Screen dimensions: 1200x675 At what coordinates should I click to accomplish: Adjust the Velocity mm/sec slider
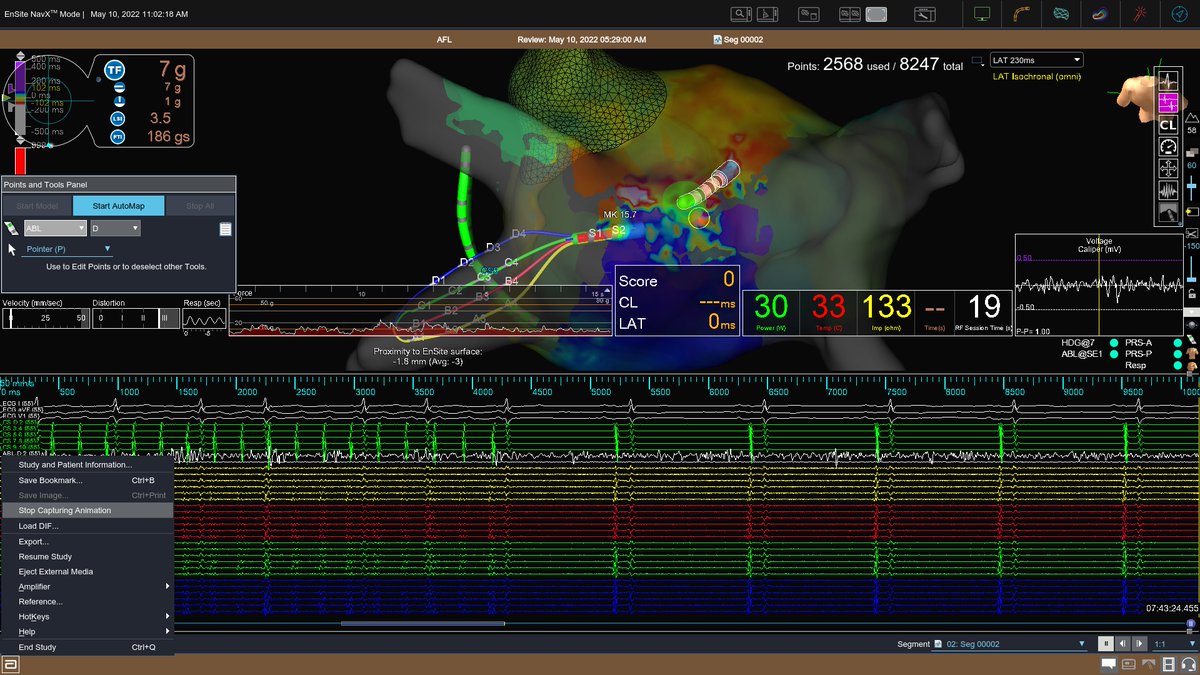point(45,317)
